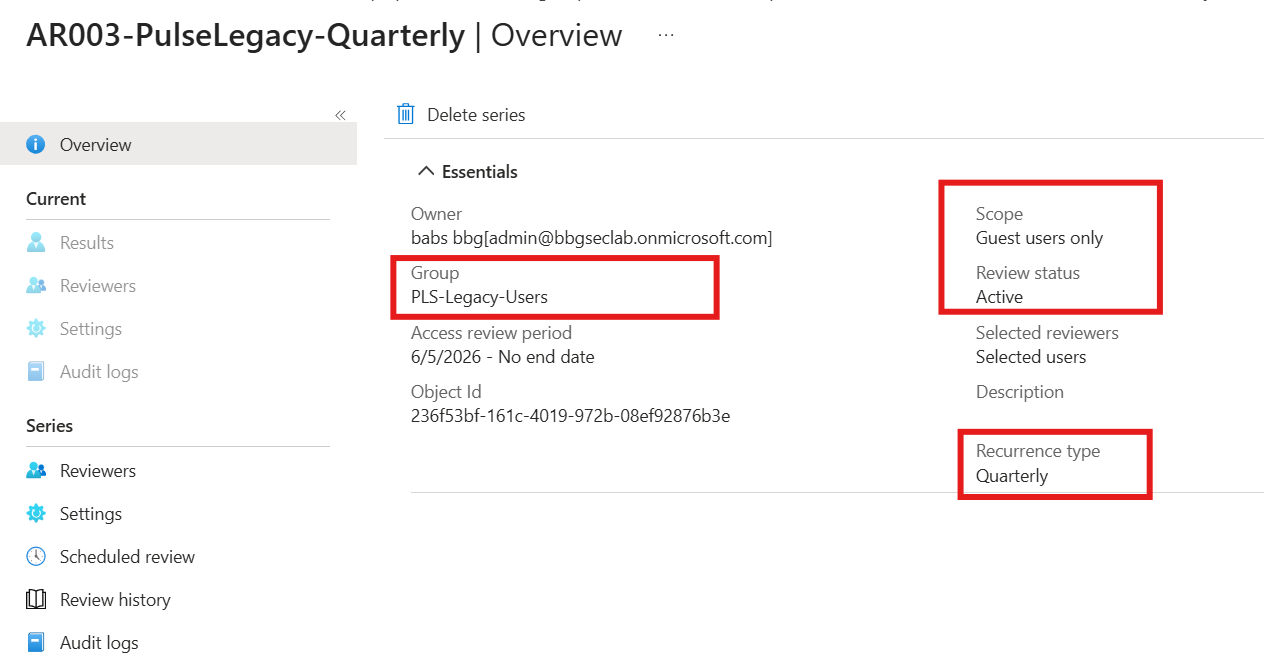The height and width of the screenshot is (672, 1264).
Task: Collapse the sidebar with double chevron
Action: [340, 115]
